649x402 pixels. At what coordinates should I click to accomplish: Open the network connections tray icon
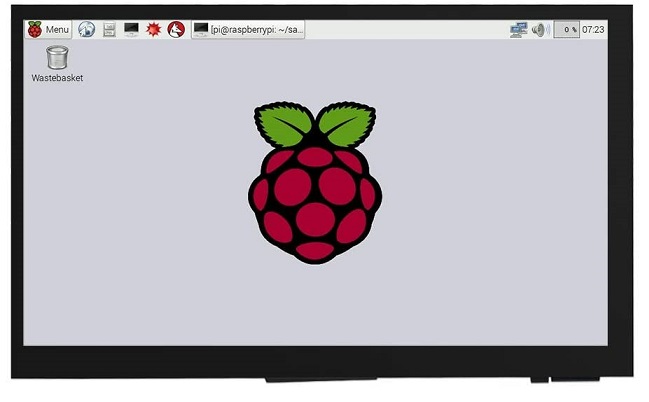coord(519,30)
